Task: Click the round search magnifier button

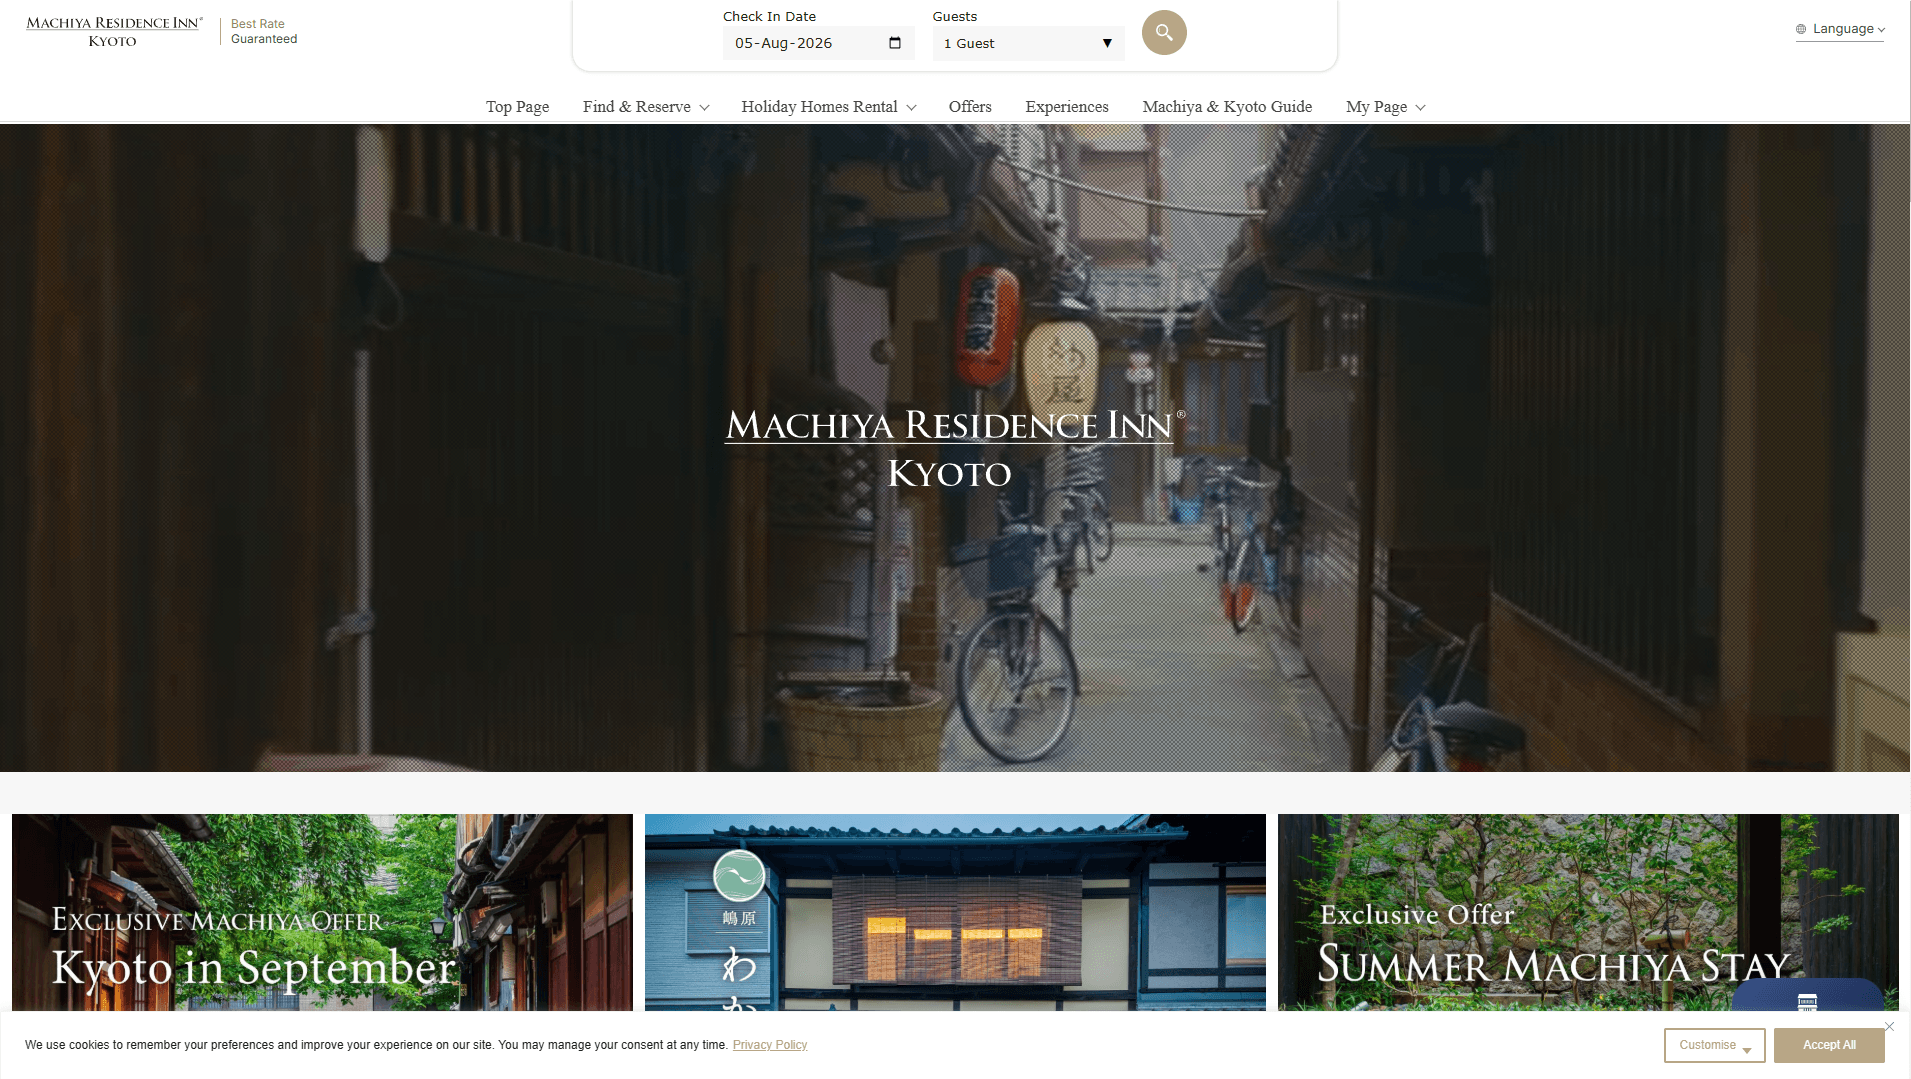Action: [1164, 33]
